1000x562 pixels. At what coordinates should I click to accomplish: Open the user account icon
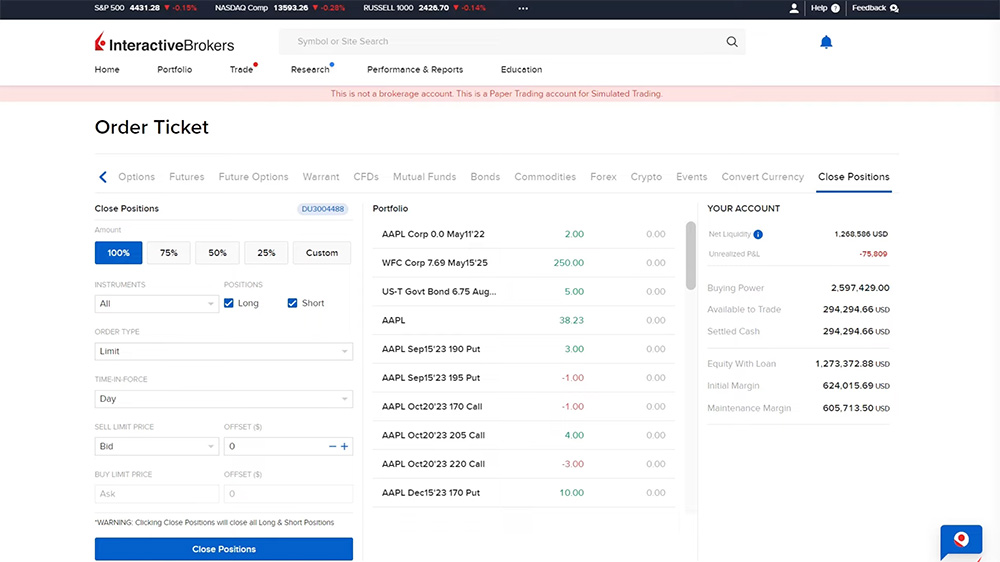794,8
